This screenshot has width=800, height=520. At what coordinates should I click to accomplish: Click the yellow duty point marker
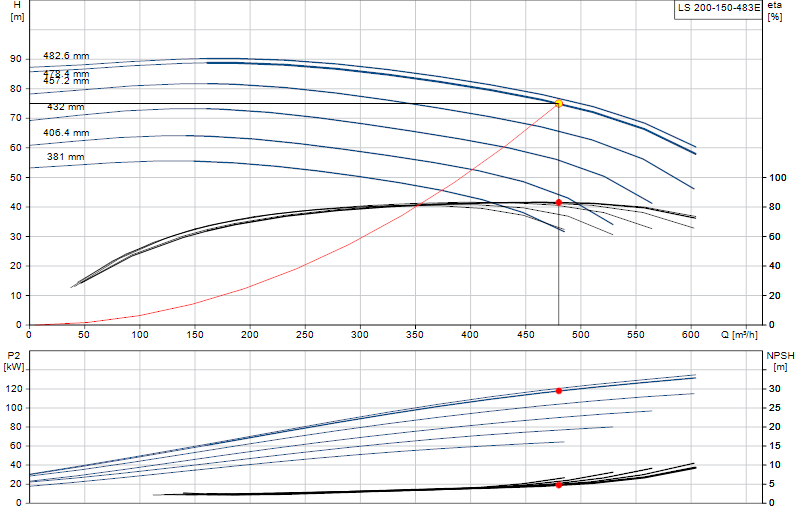point(559,104)
